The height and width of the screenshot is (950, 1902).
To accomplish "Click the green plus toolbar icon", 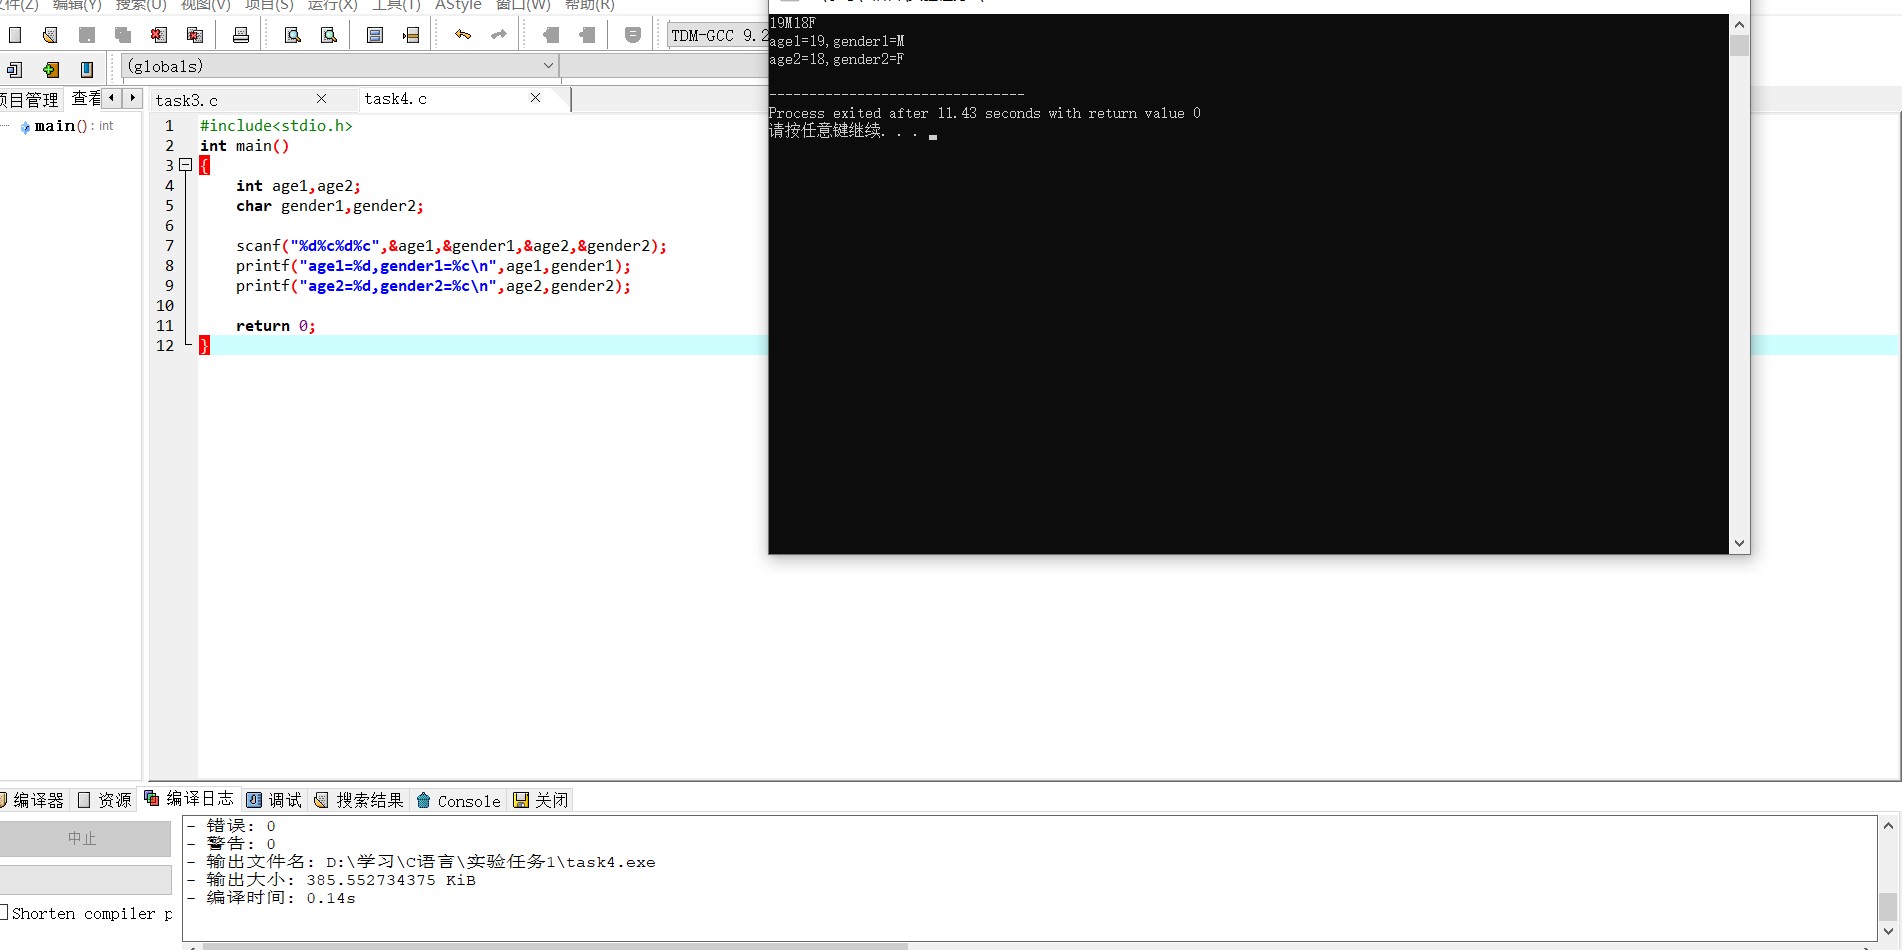I will 51,69.
